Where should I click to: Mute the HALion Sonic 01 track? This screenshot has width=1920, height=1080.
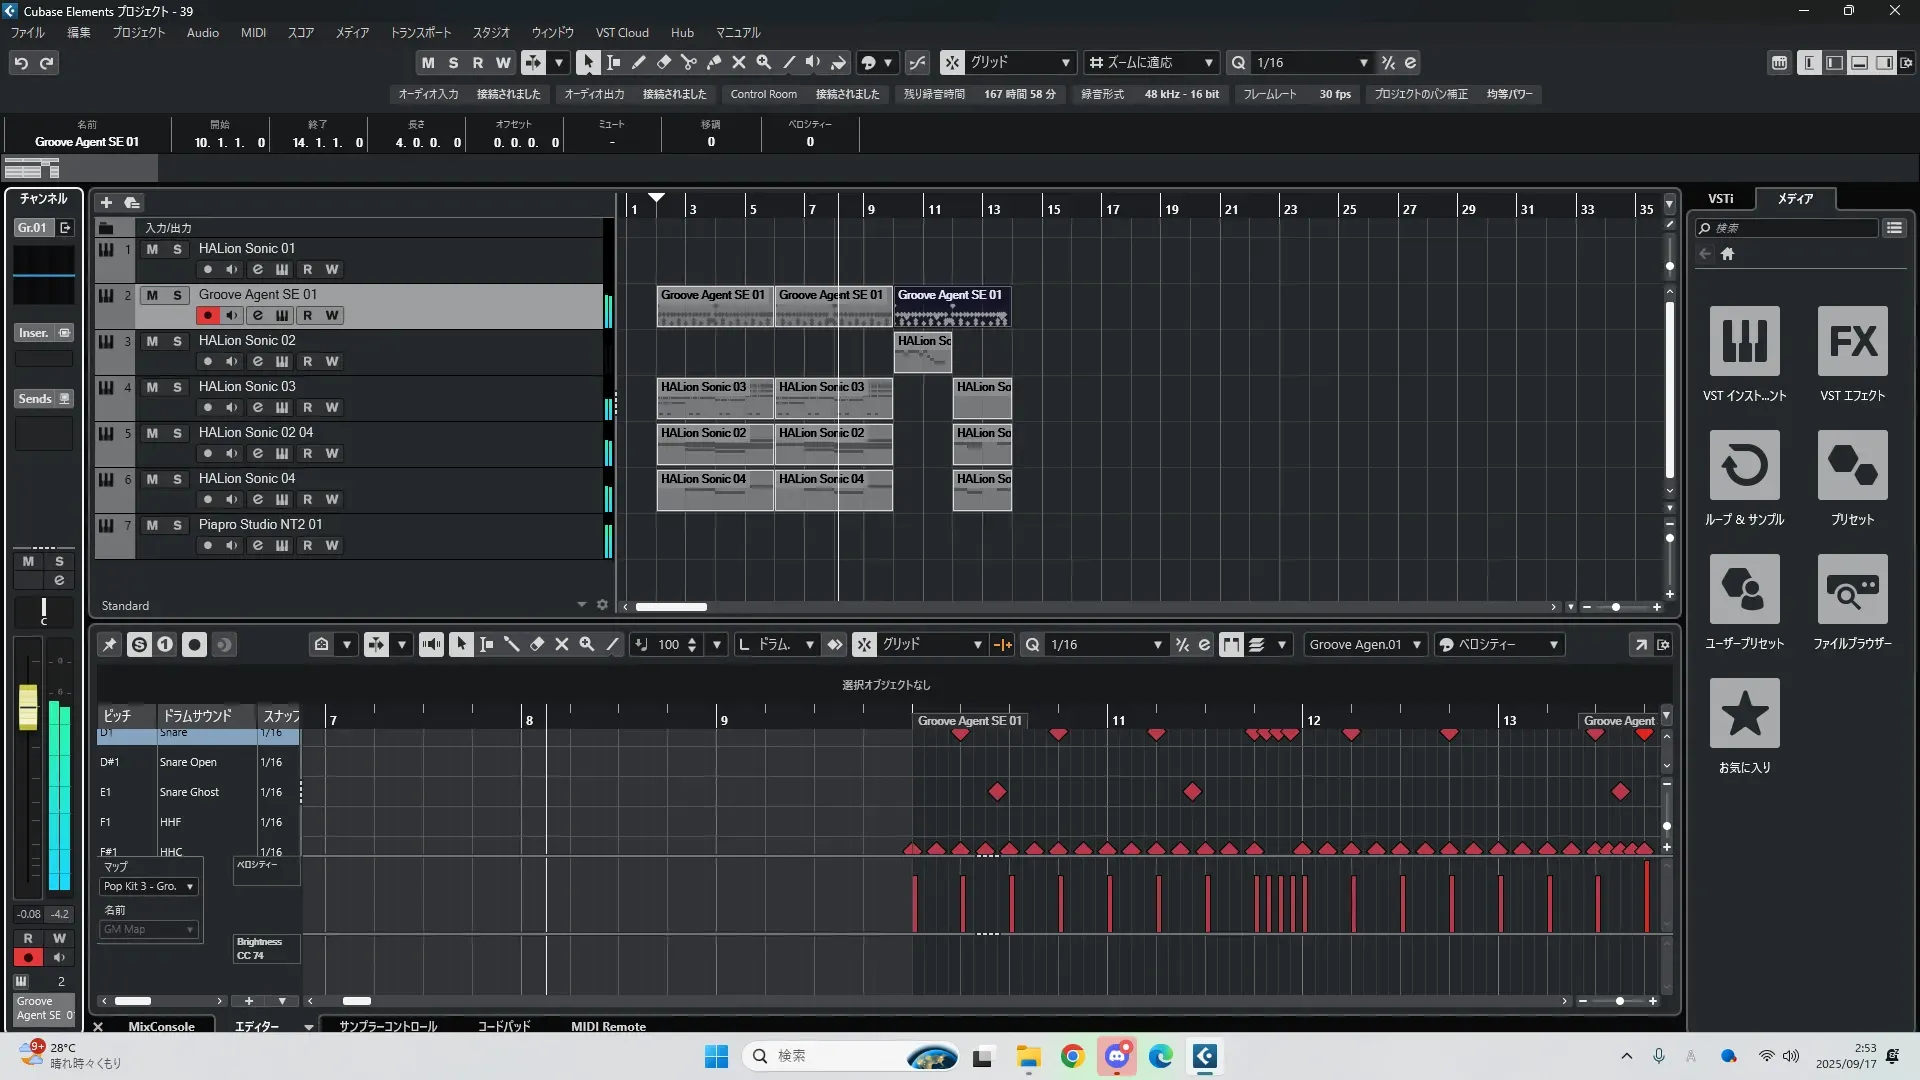(x=152, y=249)
